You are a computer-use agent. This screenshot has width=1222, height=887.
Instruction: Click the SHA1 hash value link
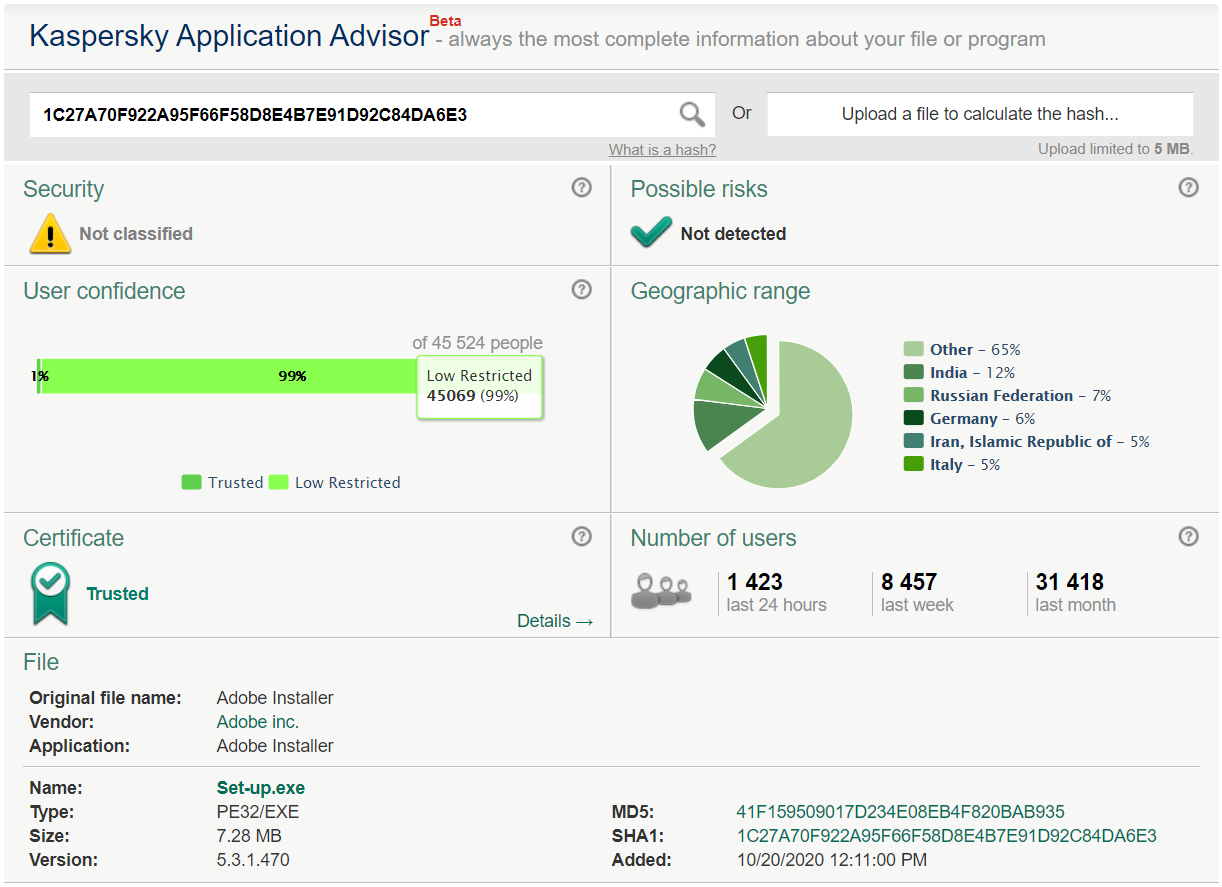point(946,836)
